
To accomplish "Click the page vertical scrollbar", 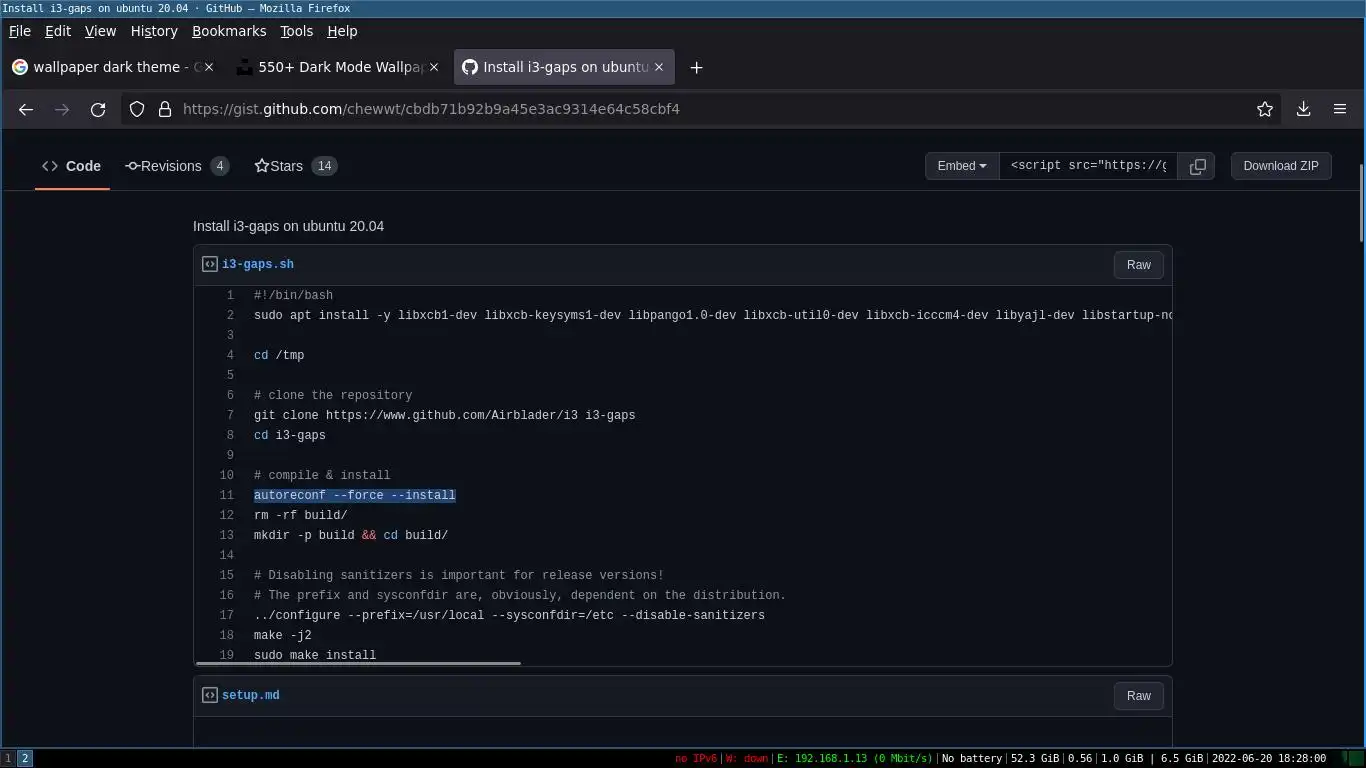I will [1361, 202].
